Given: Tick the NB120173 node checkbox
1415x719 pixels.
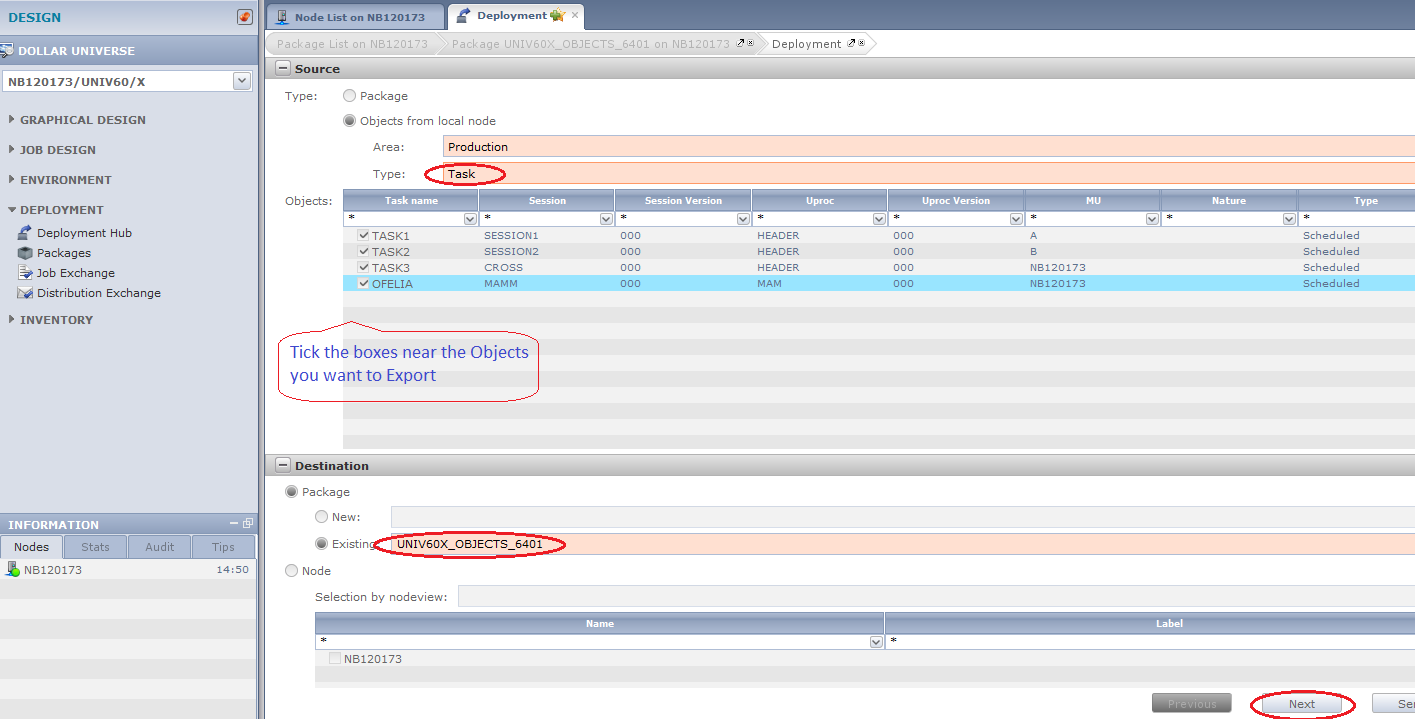Looking at the screenshot, I should (x=335, y=659).
